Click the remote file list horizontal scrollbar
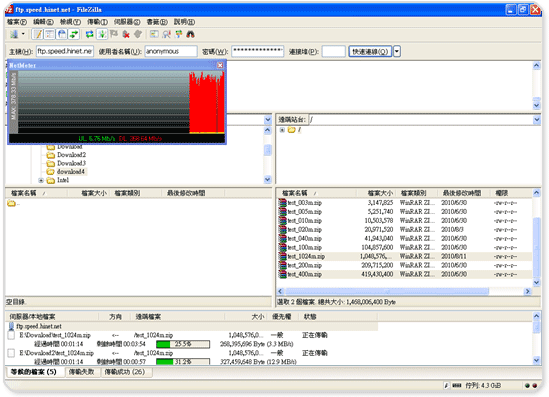549x397 pixels. [387, 291]
